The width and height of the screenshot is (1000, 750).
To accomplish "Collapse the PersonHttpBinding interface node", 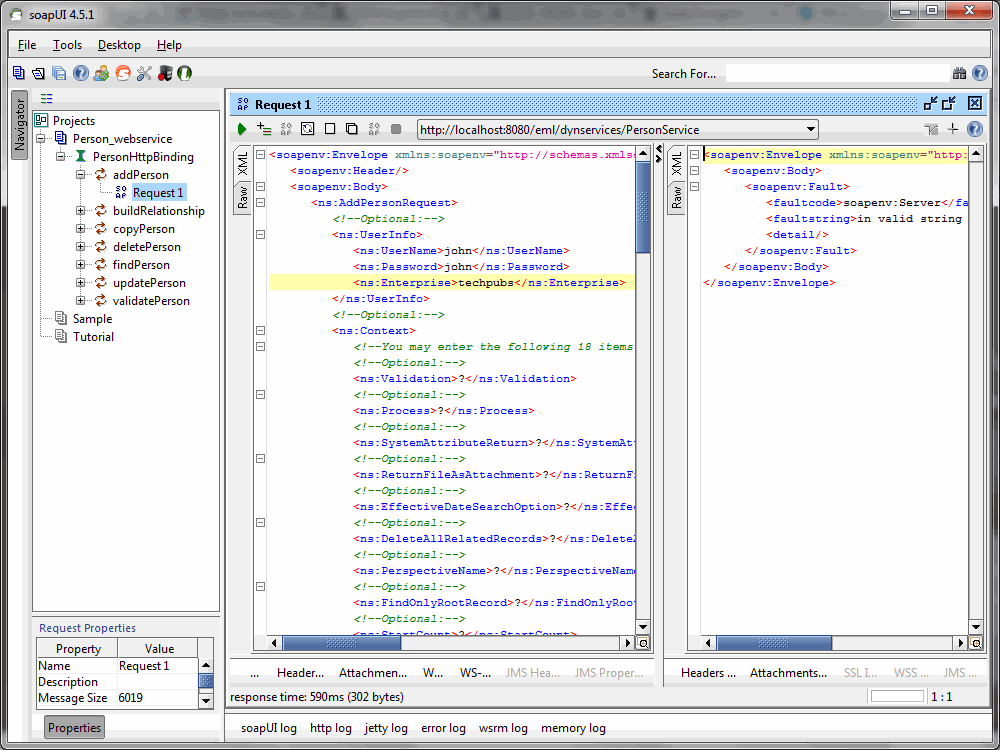I will pyautogui.click(x=61, y=156).
